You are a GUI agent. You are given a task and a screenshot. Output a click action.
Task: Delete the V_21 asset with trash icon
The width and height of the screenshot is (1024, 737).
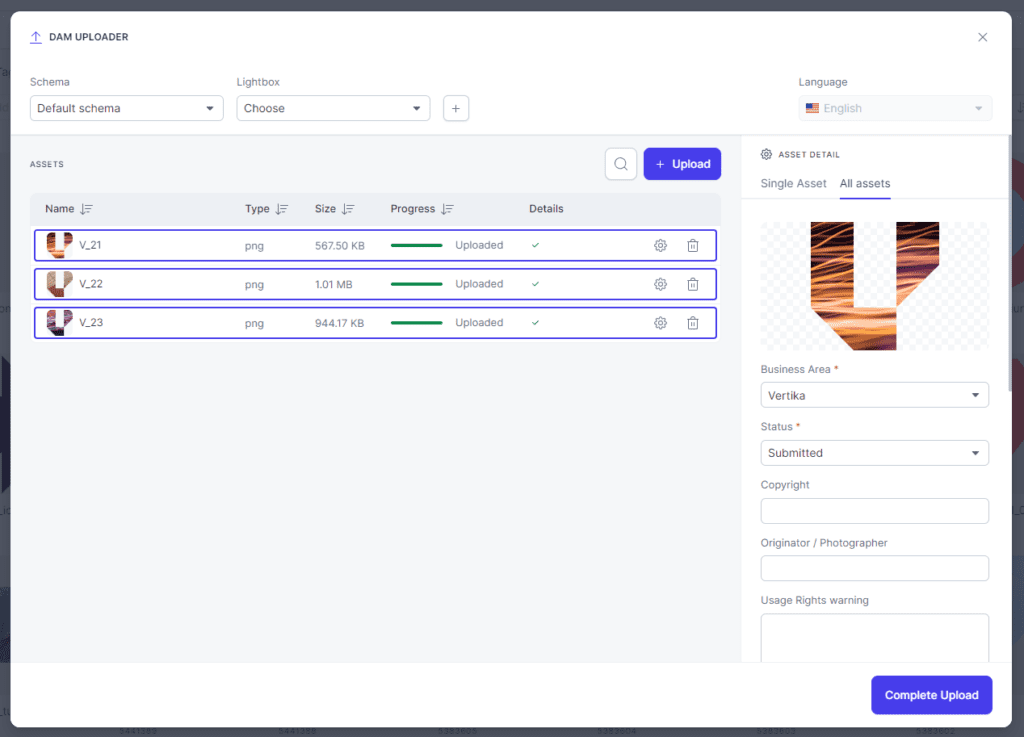pyautogui.click(x=693, y=245)
